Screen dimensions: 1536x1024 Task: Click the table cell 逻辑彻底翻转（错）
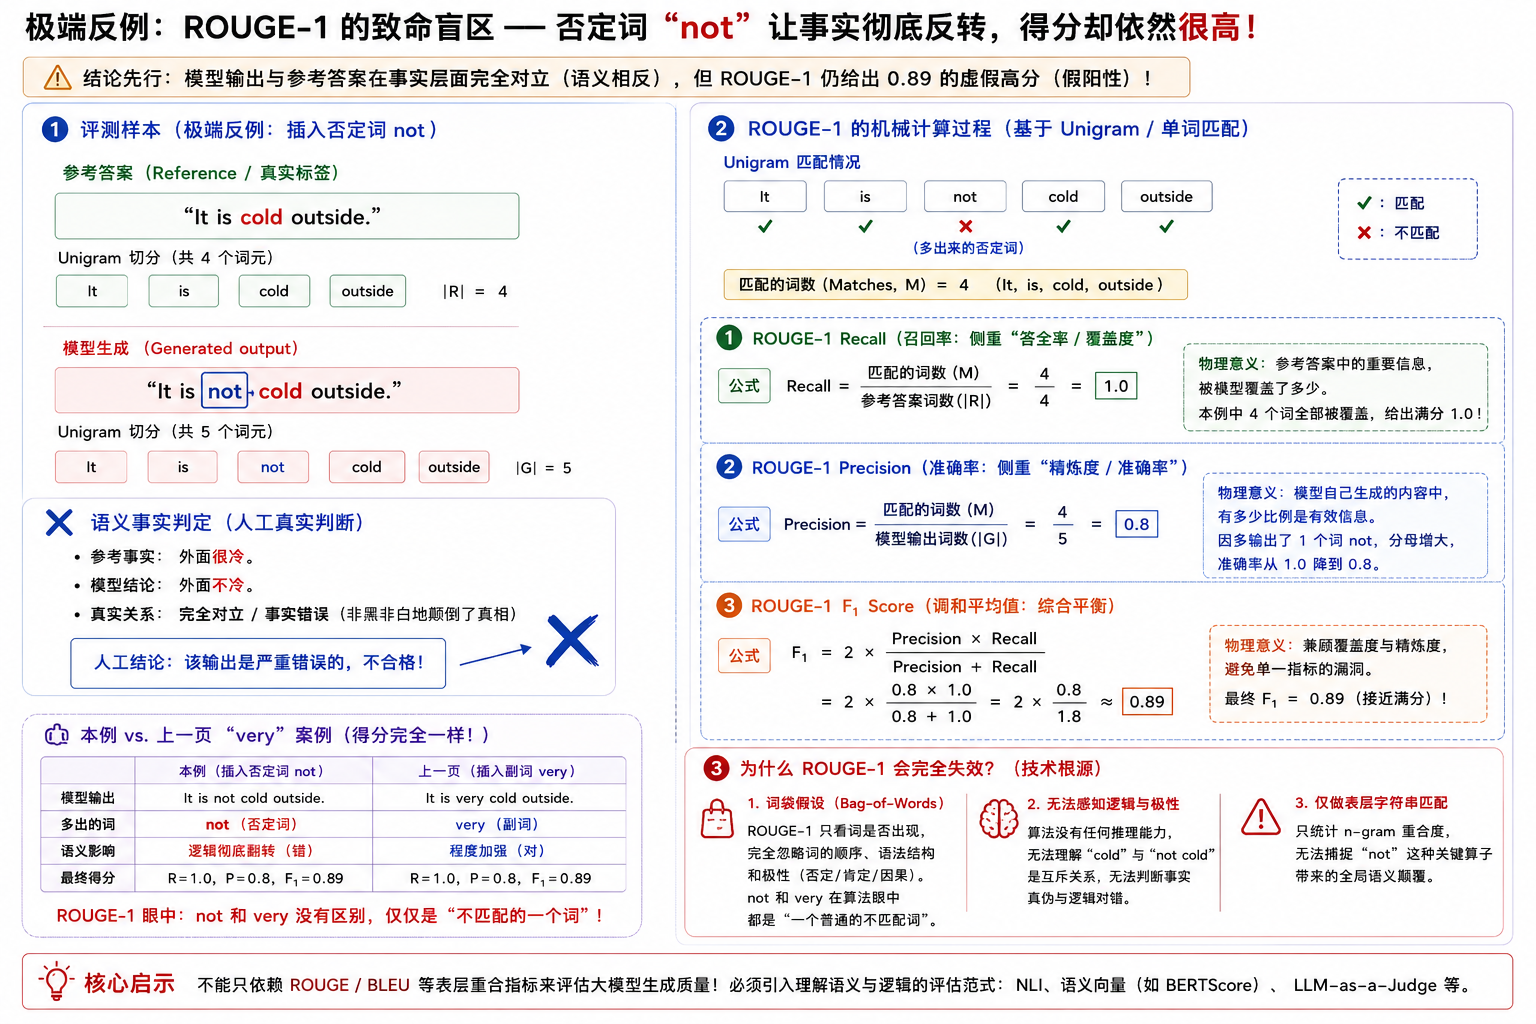pyautogui.click(x=254, y=851)
